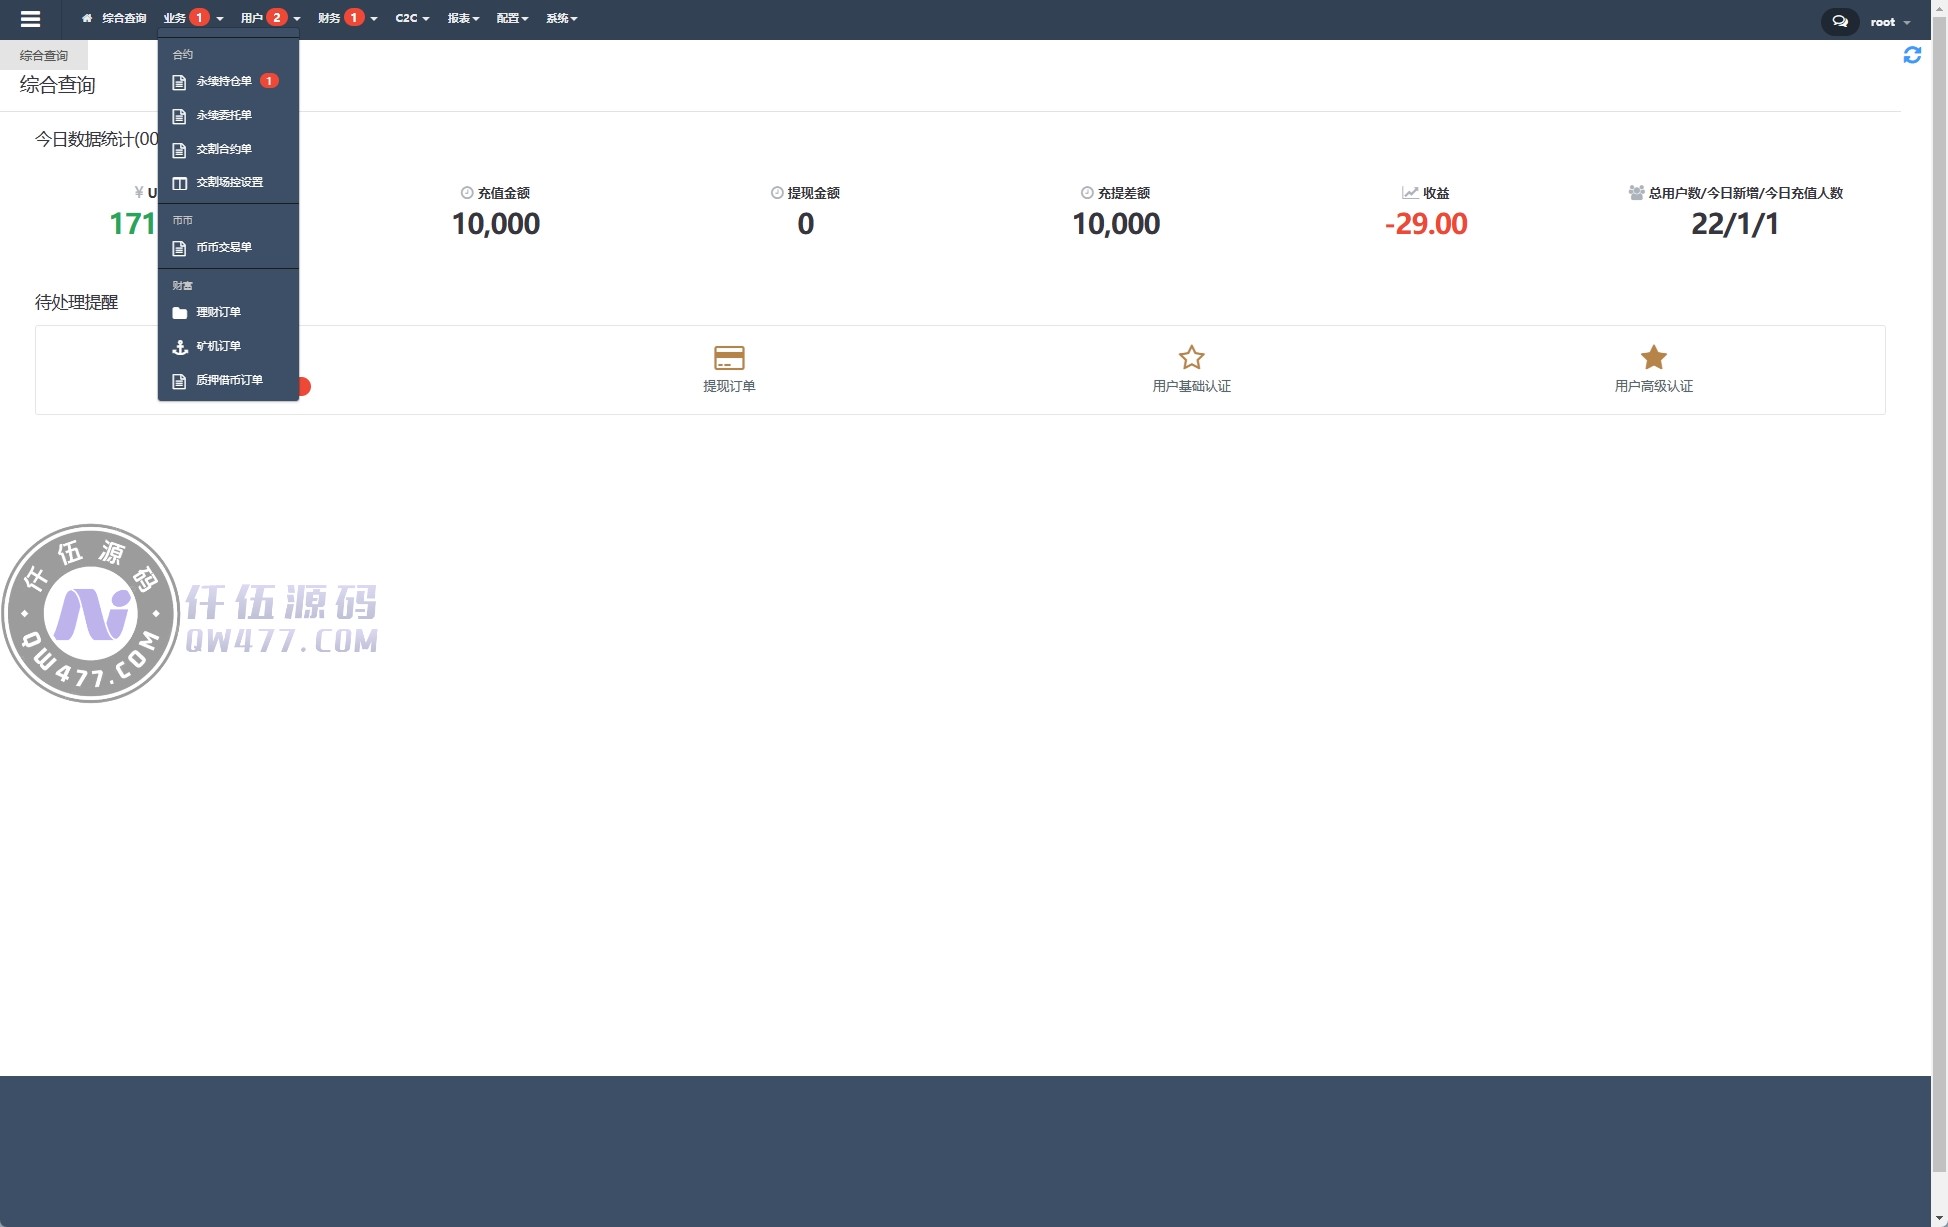Click the home icon beside 综合查询
Screen dimensions: 1948x1227
[87, 18]
